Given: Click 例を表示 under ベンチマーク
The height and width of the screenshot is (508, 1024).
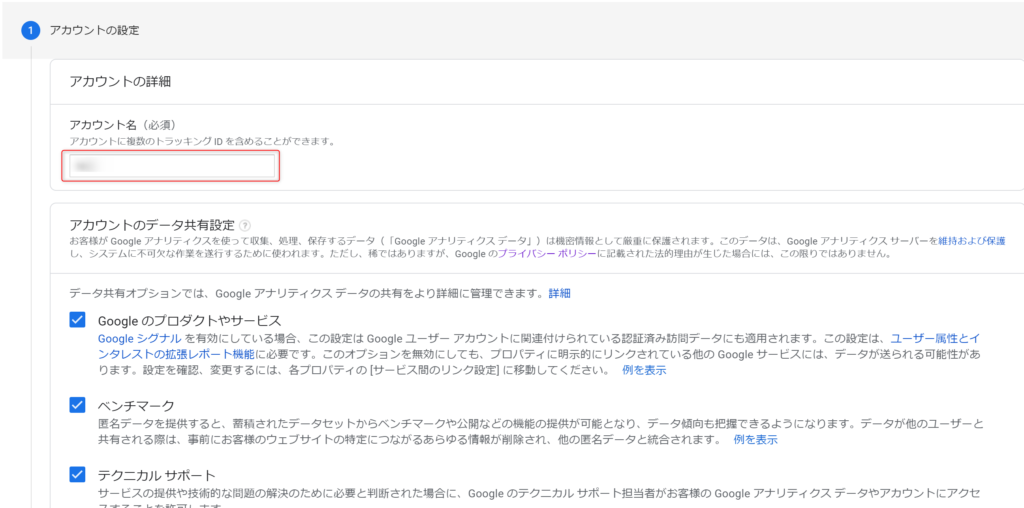Looking at the screenshot, I should 756,439.
